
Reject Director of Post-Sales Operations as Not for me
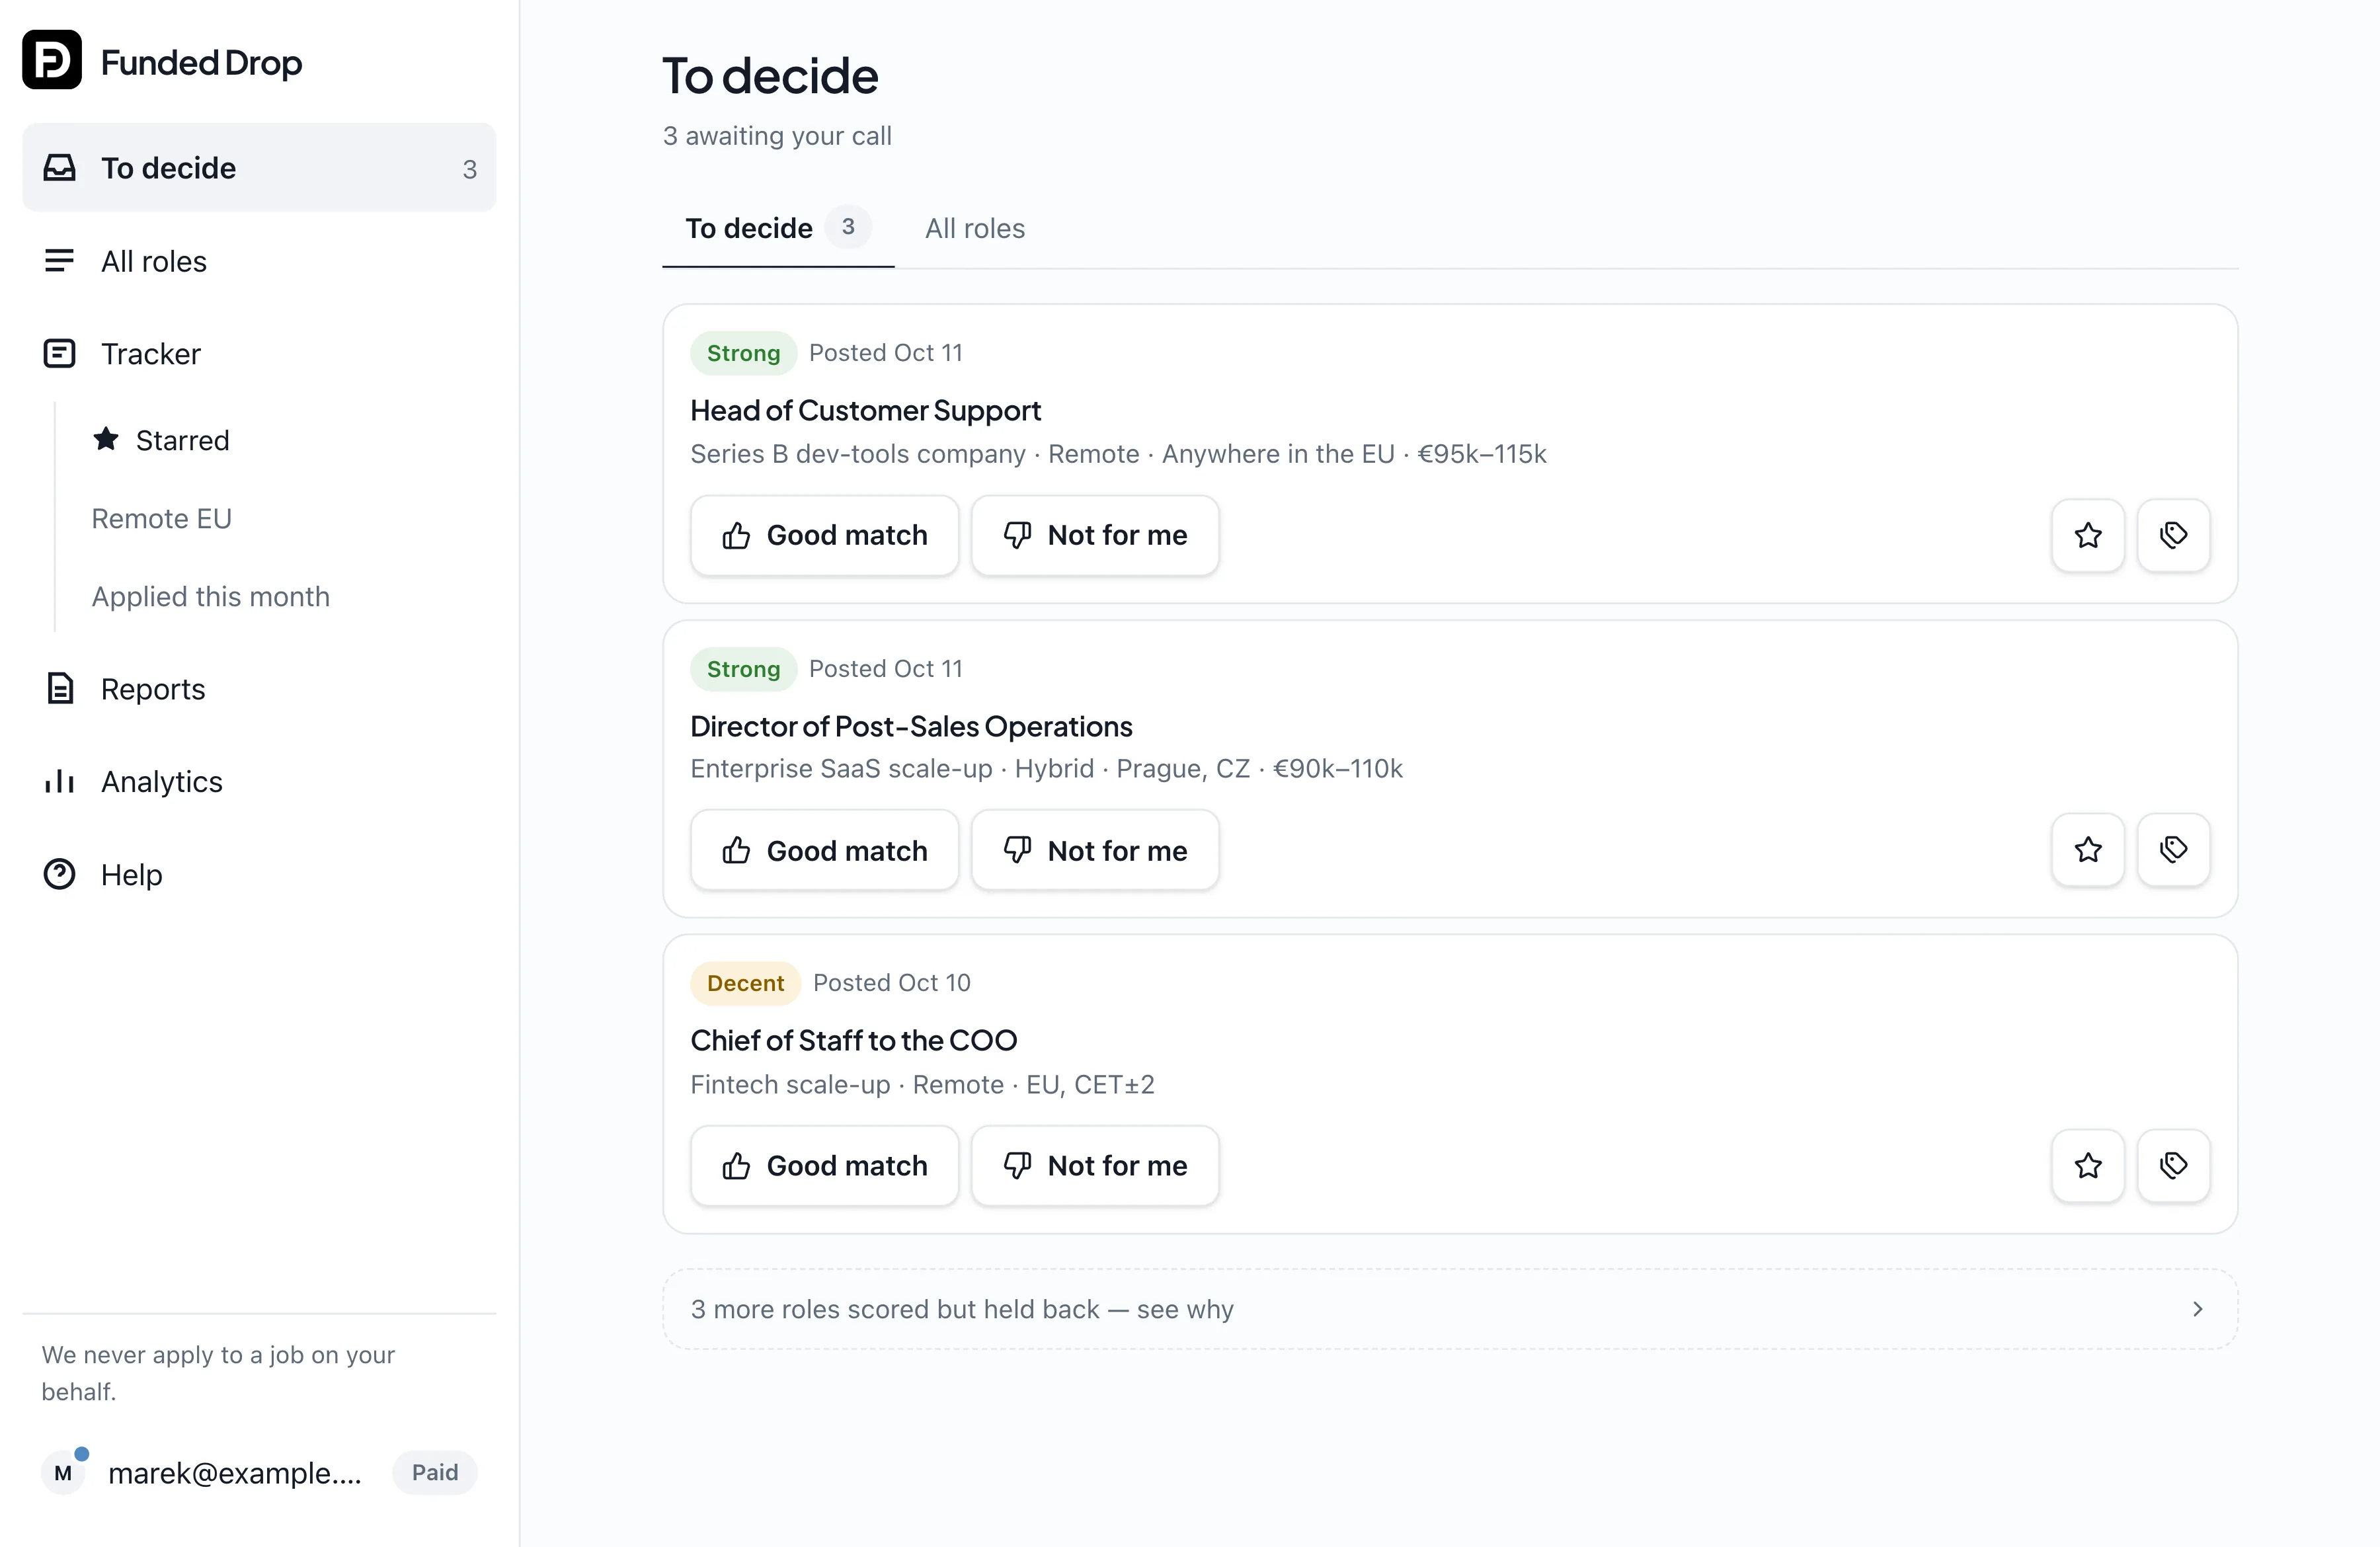(1094, 850)
